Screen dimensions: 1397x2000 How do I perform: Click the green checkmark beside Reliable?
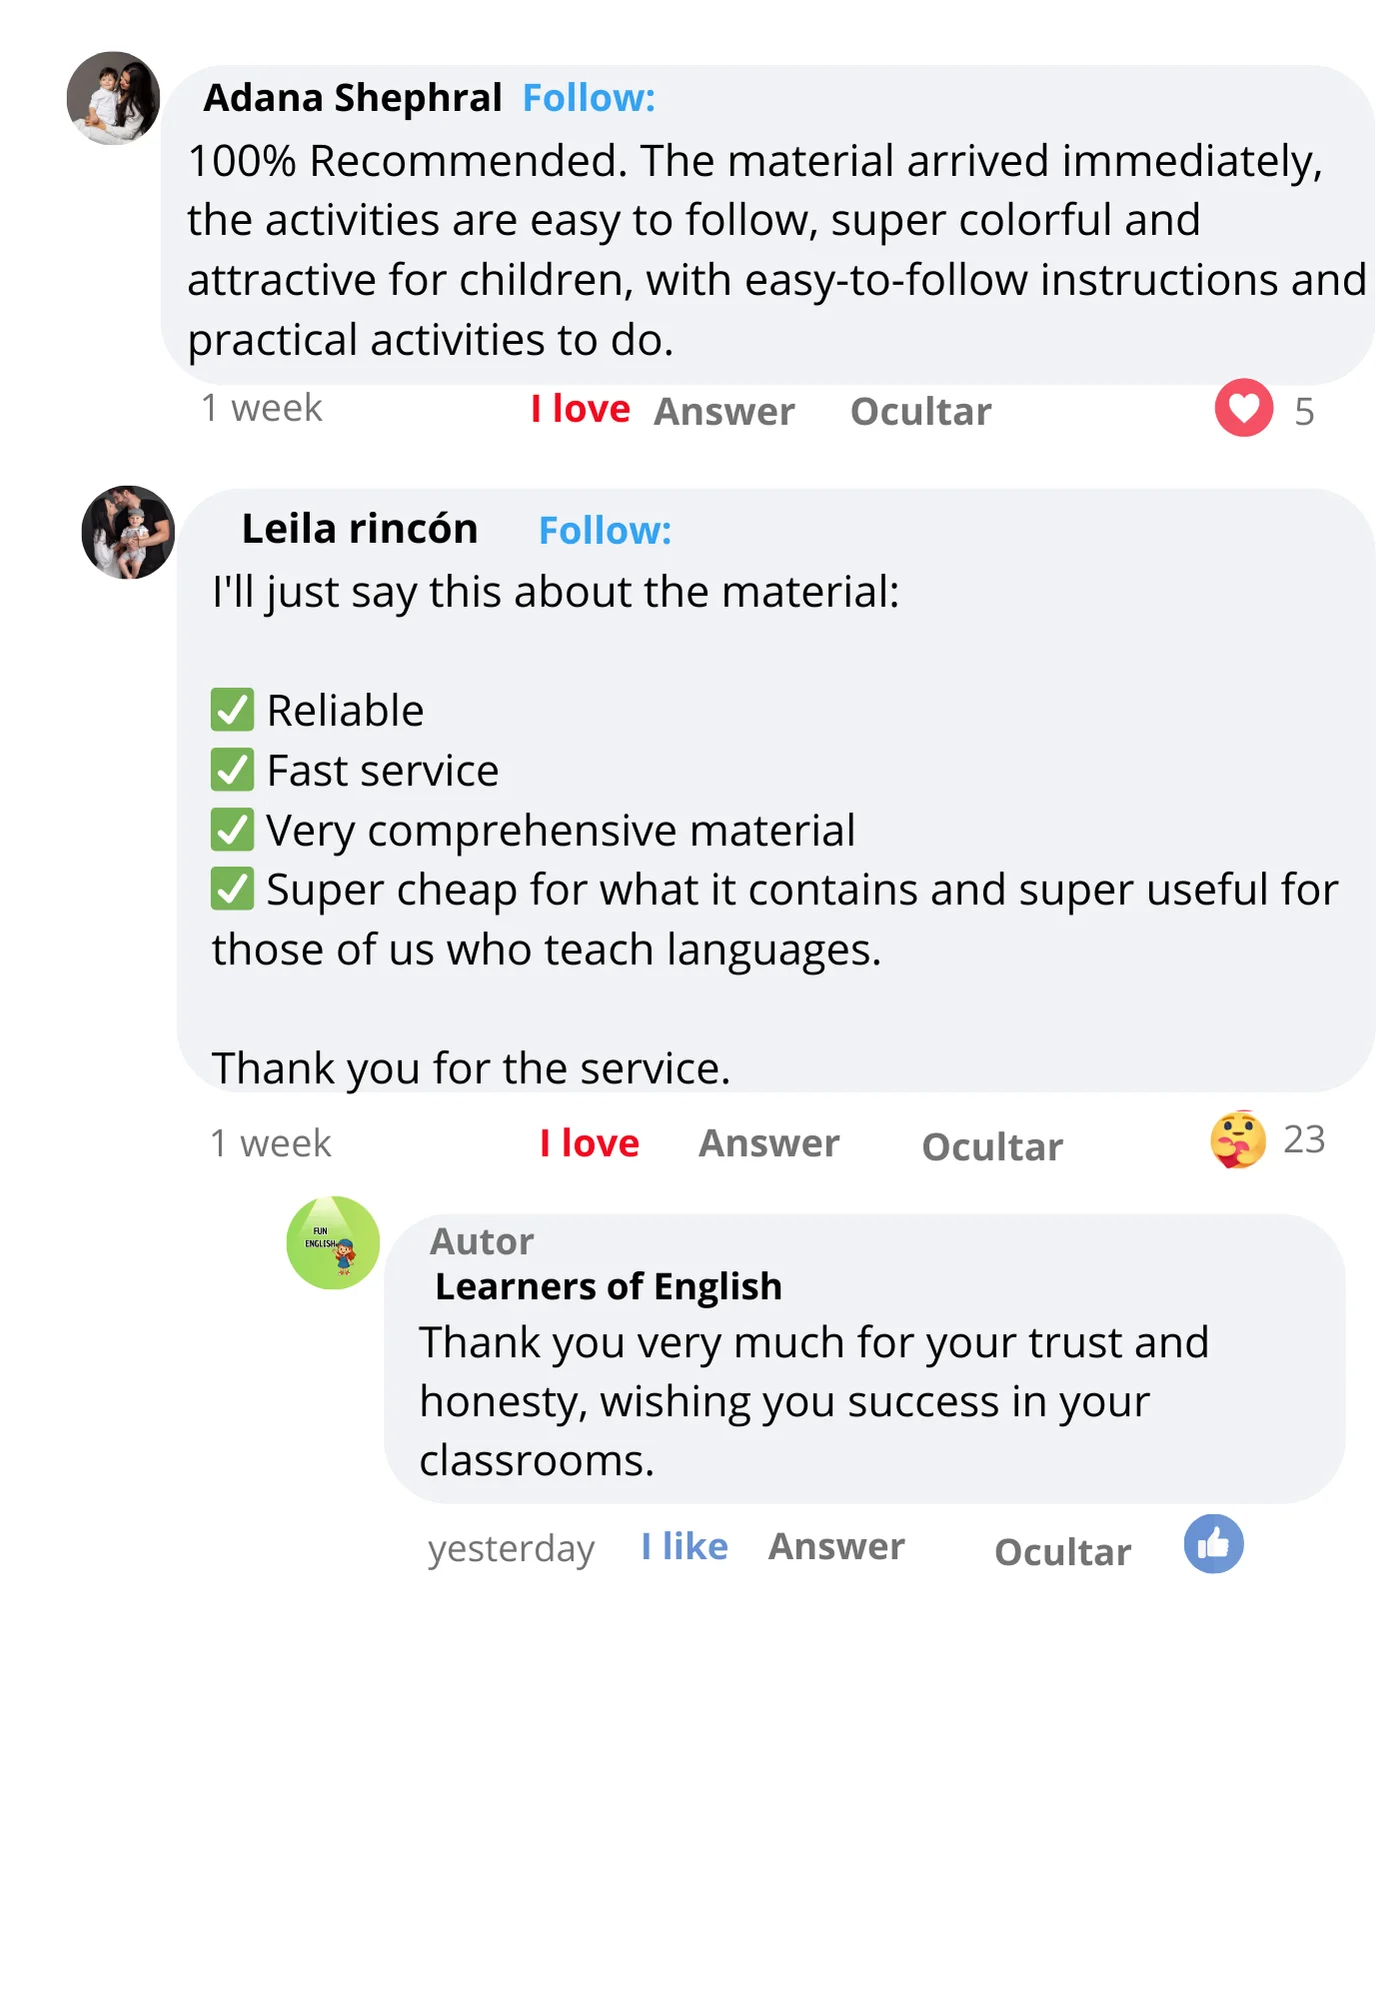tap(232, 710)
